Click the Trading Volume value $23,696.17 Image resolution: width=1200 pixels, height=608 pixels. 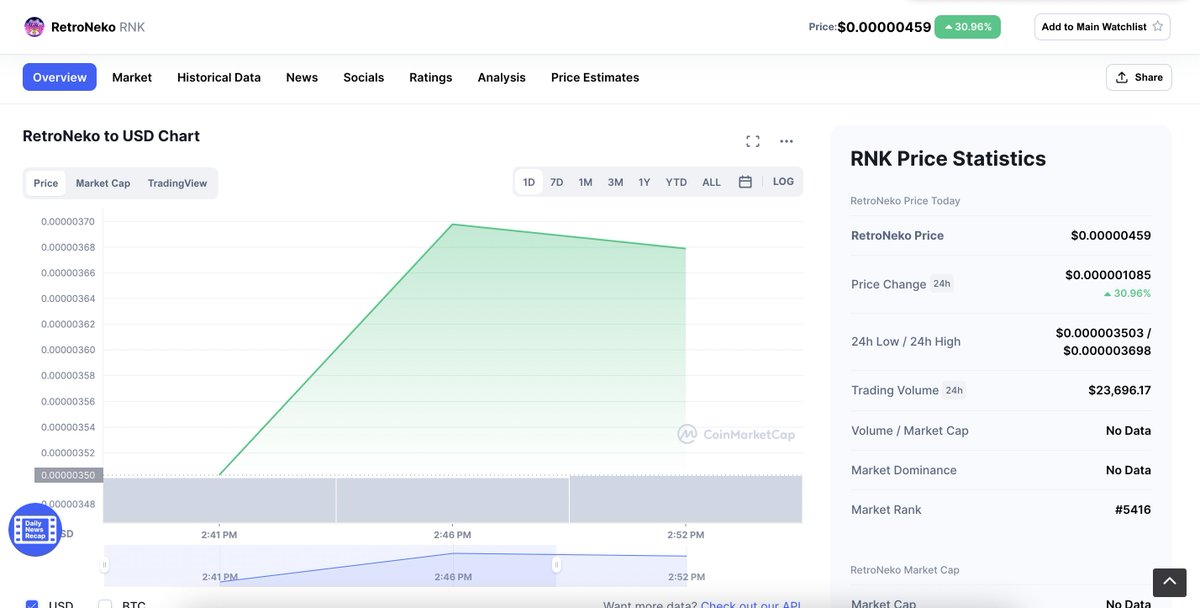[1120, 390]
